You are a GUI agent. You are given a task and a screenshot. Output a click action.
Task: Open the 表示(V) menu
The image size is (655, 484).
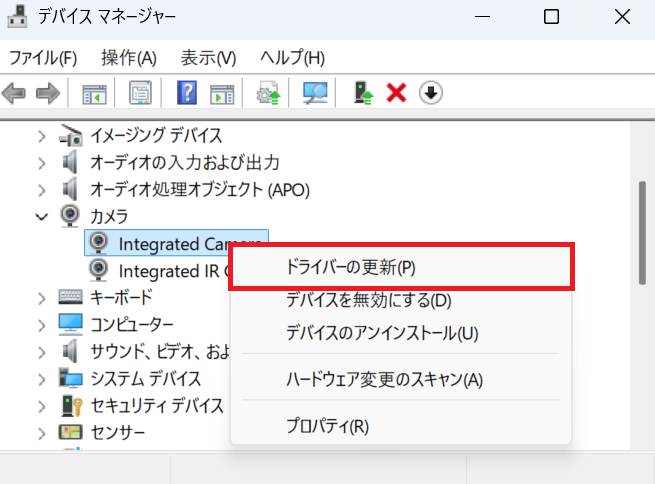click(208, 58)
